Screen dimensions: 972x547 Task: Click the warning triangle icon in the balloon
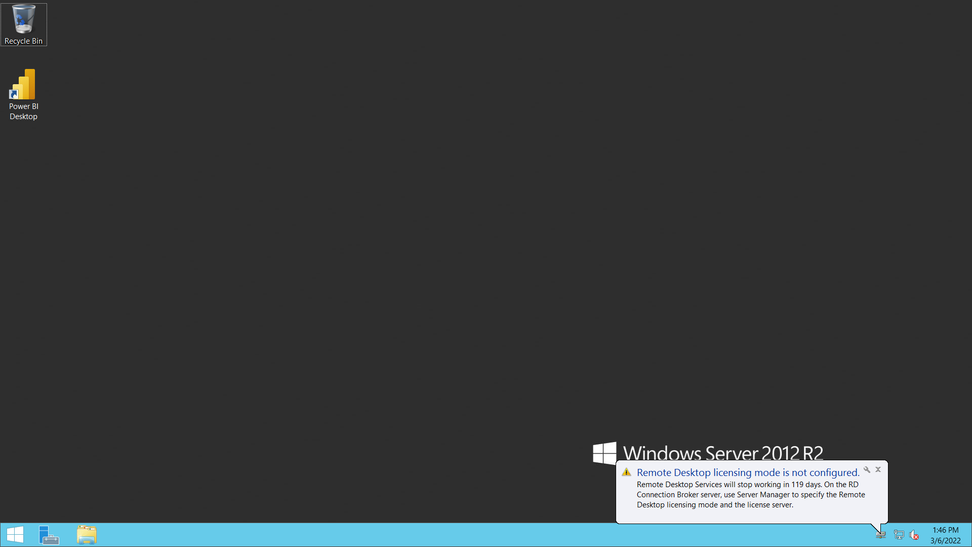[626, 473]
